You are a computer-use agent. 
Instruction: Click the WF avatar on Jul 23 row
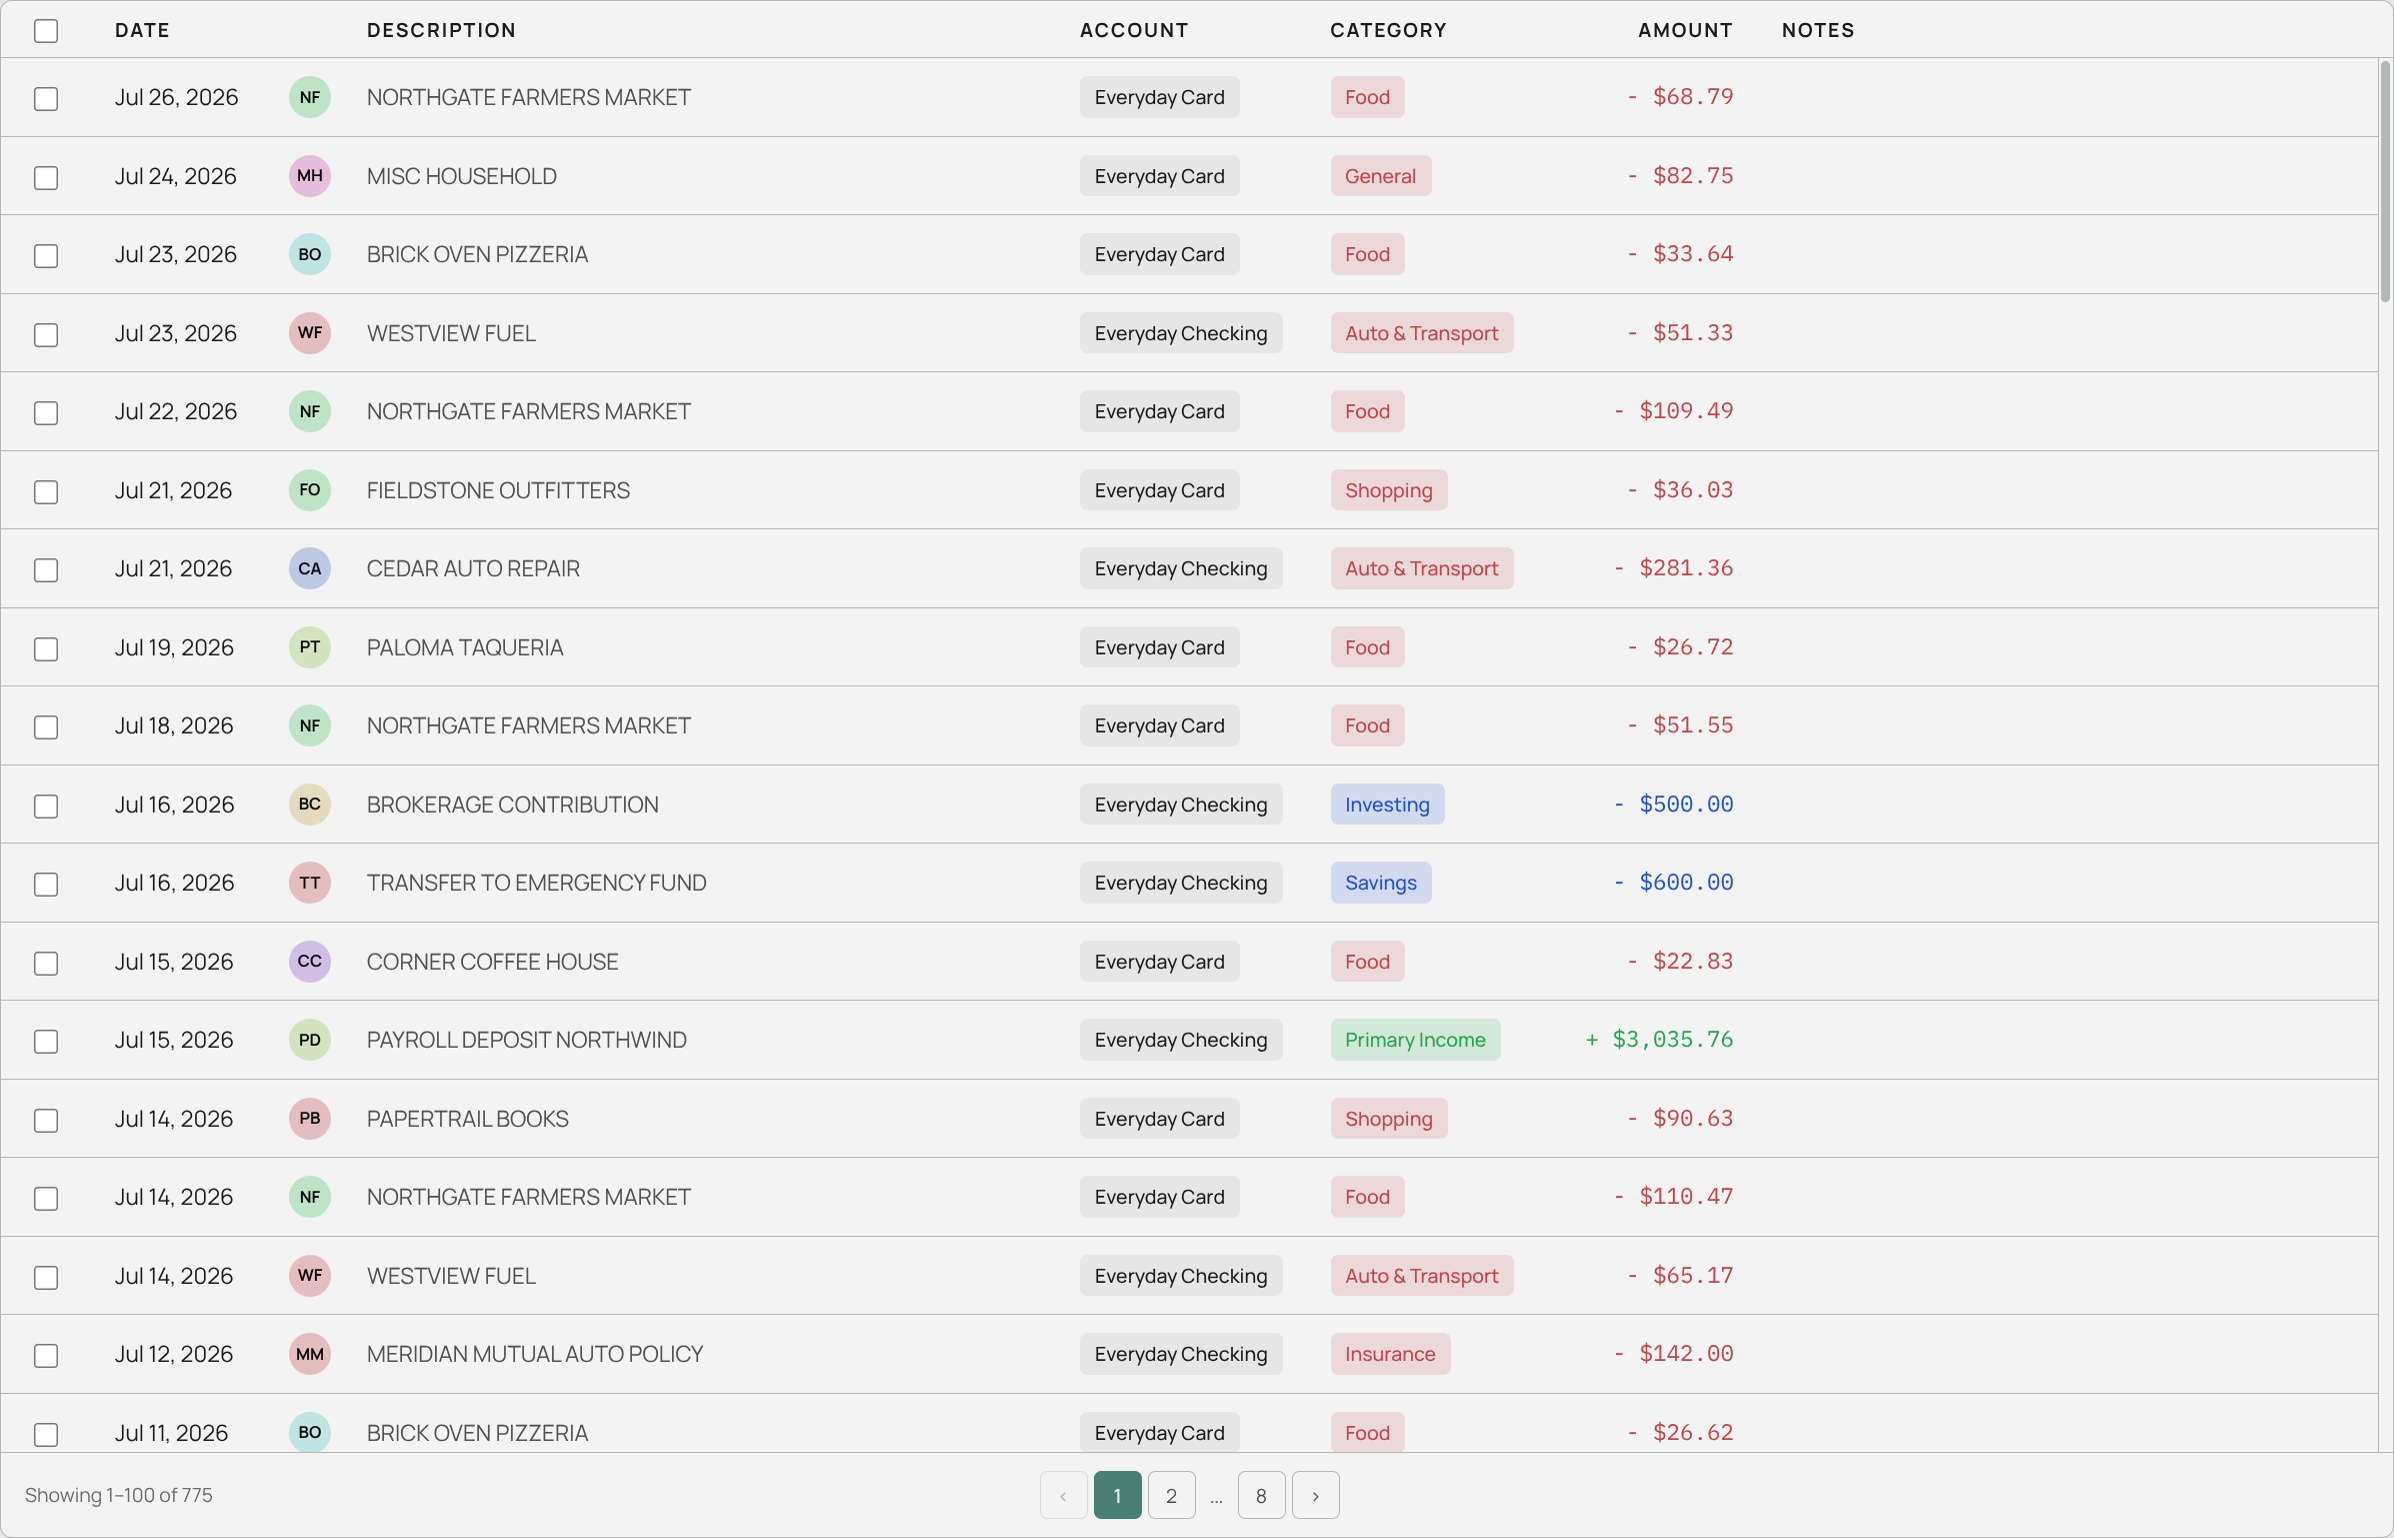(310, 333)
